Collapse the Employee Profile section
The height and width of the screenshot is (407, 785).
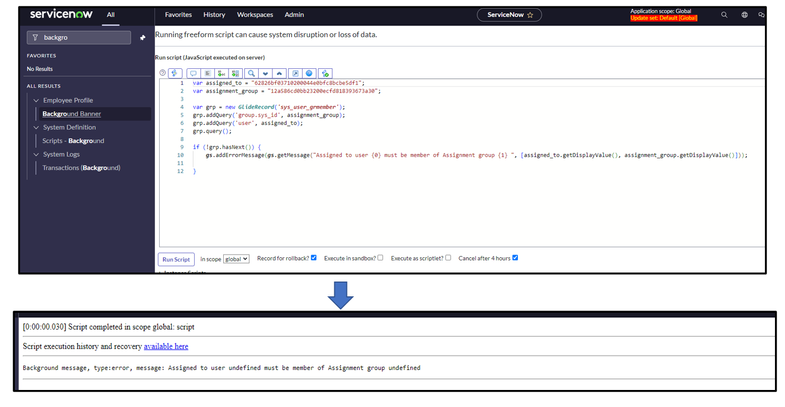click(x=36, y=101)
